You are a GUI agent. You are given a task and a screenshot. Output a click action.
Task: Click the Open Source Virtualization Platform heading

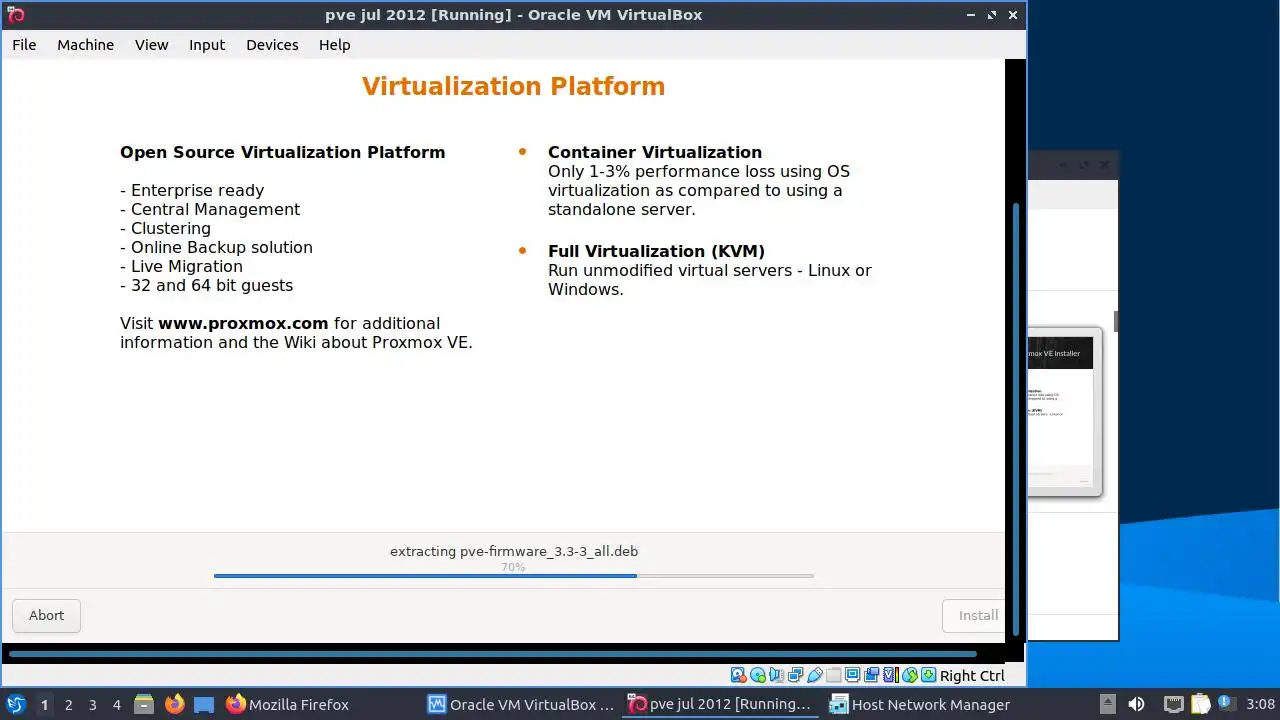tap(283, 152)
